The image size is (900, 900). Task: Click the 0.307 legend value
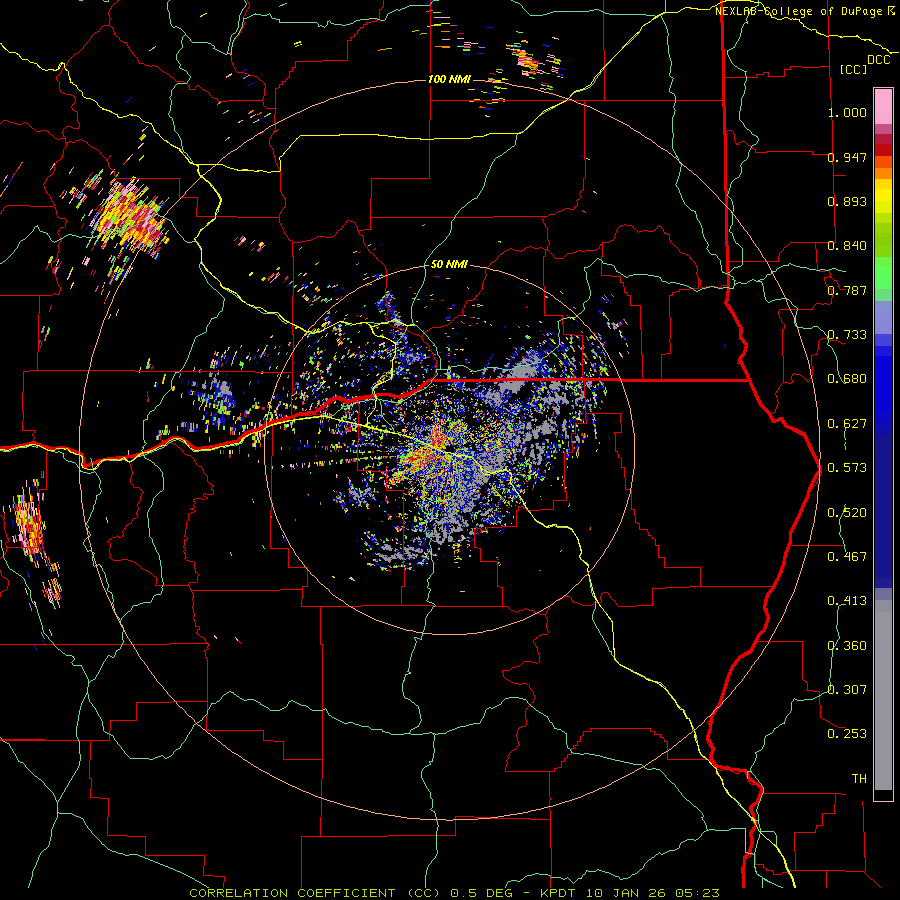click(847, 690)
